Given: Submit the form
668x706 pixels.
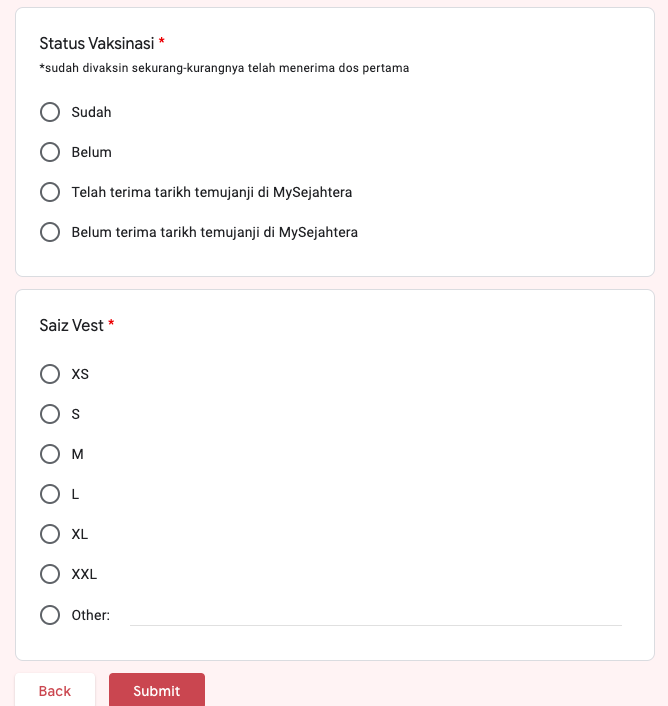Looking at the screenshot, I should [x=157, y=691].
